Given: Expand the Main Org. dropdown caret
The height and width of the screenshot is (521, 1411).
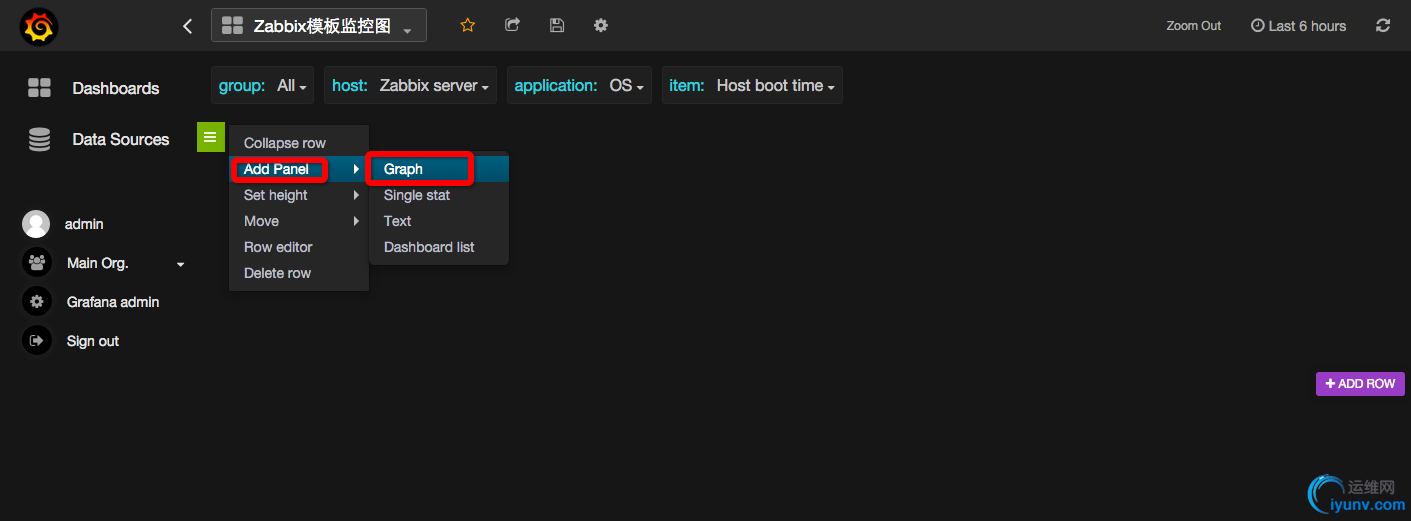Looking at the screenshot, I should [x=181, y=265].
